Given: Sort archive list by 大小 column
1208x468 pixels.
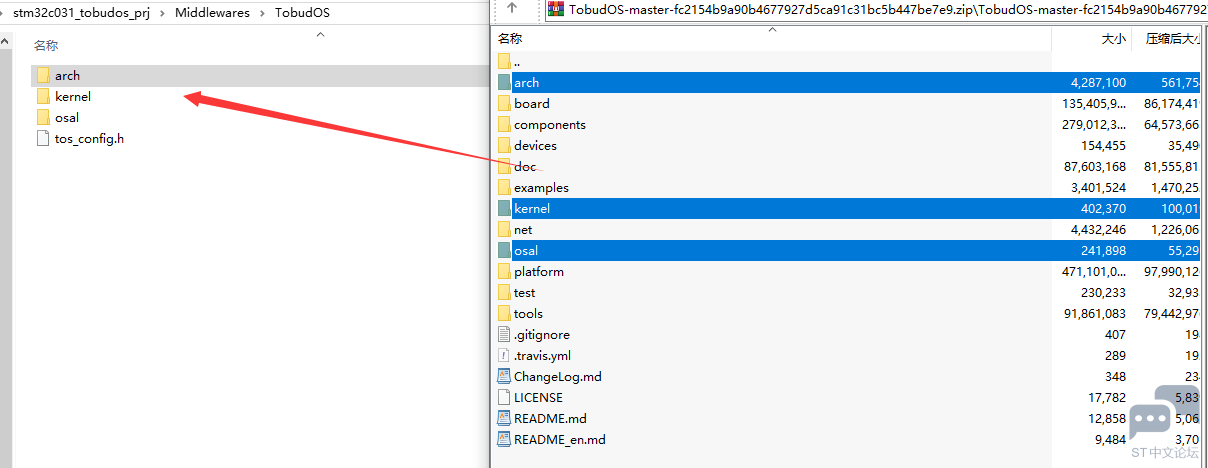Looking at the screenshot, I should [x=1114, y=39].
